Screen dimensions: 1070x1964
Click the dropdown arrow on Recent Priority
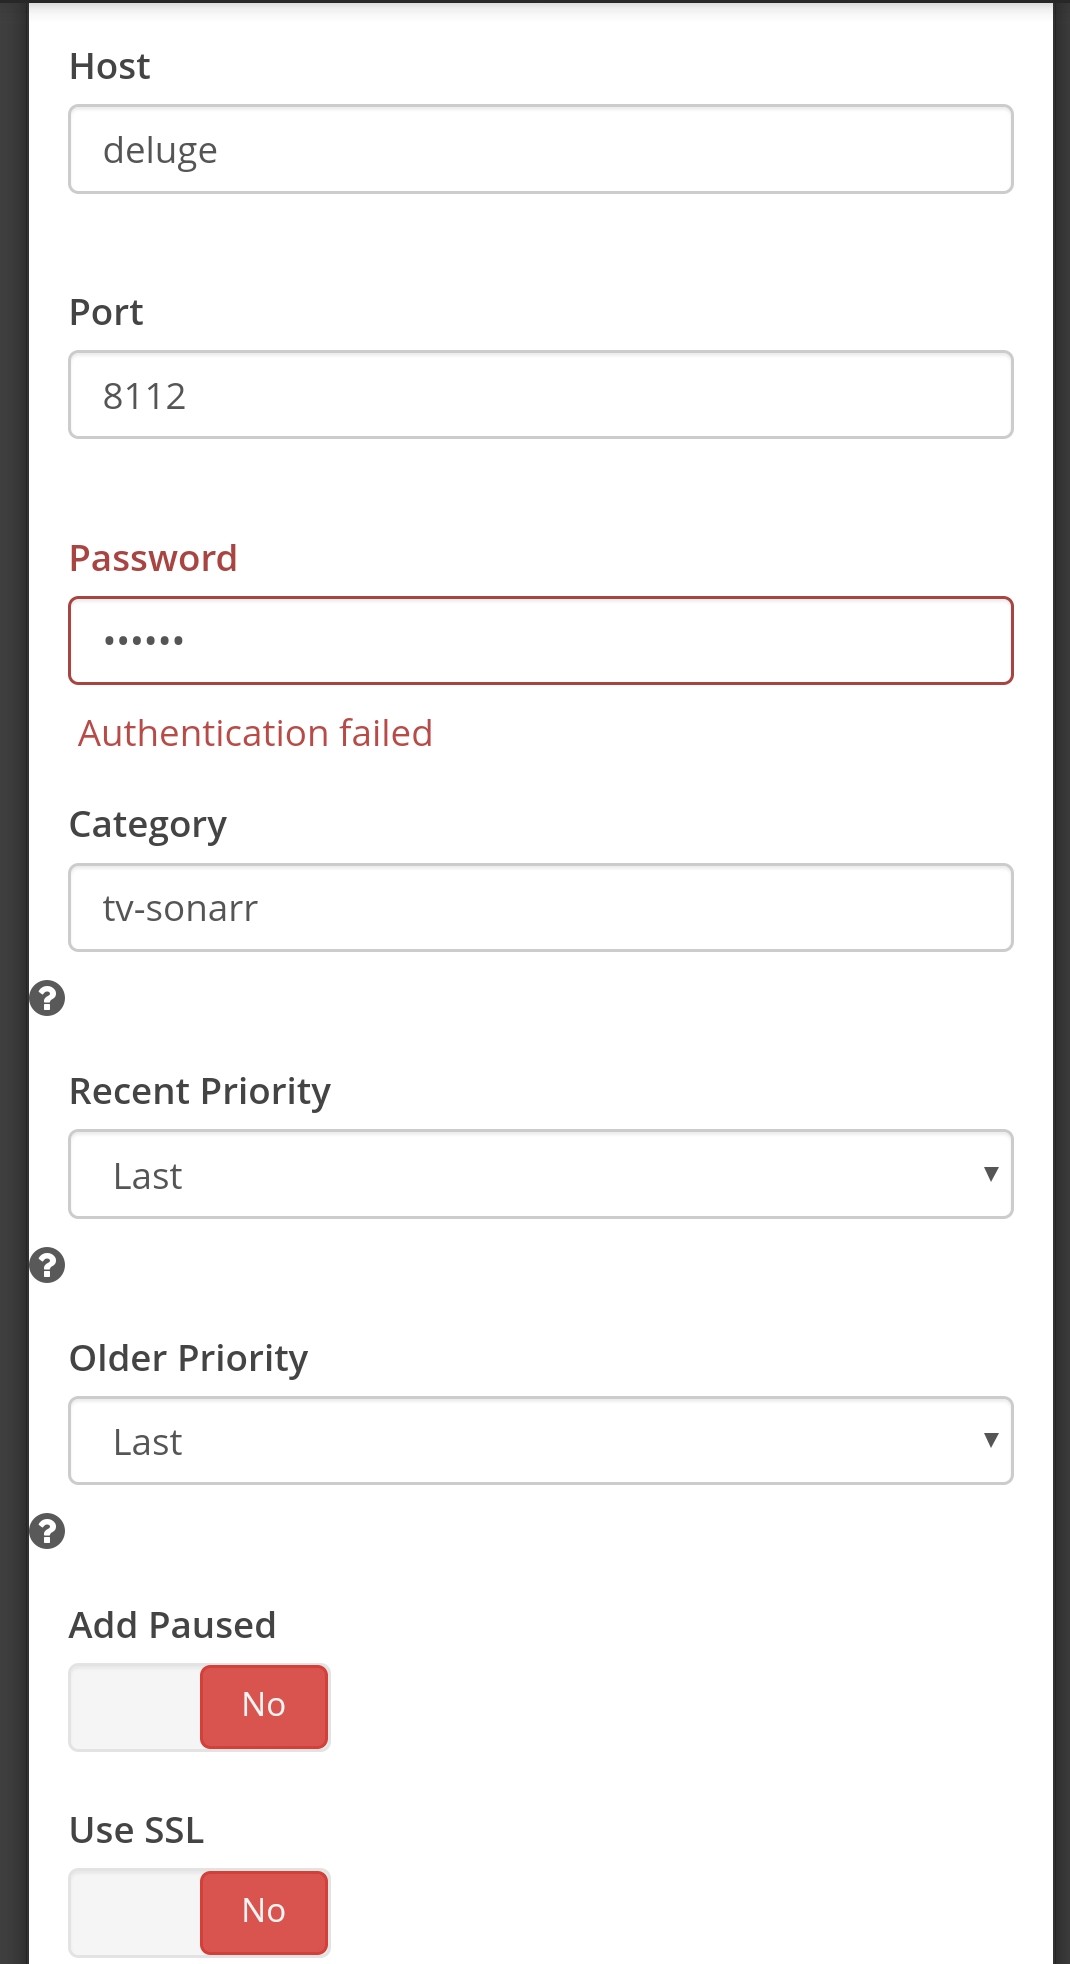coord(989,1174)
